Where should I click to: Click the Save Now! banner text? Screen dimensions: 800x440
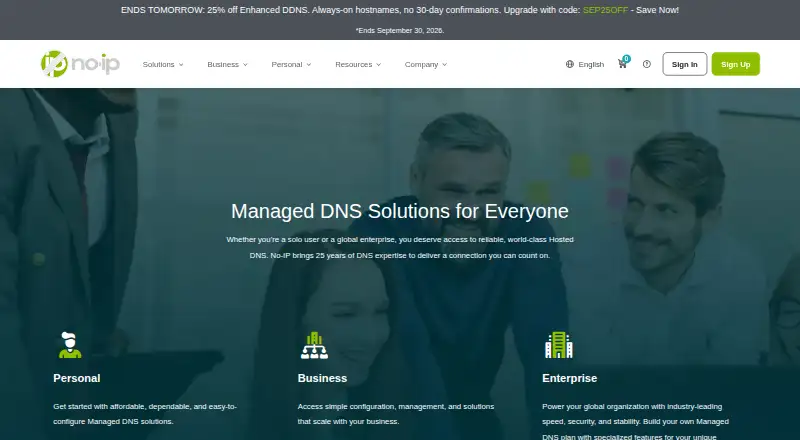[658, 10]
